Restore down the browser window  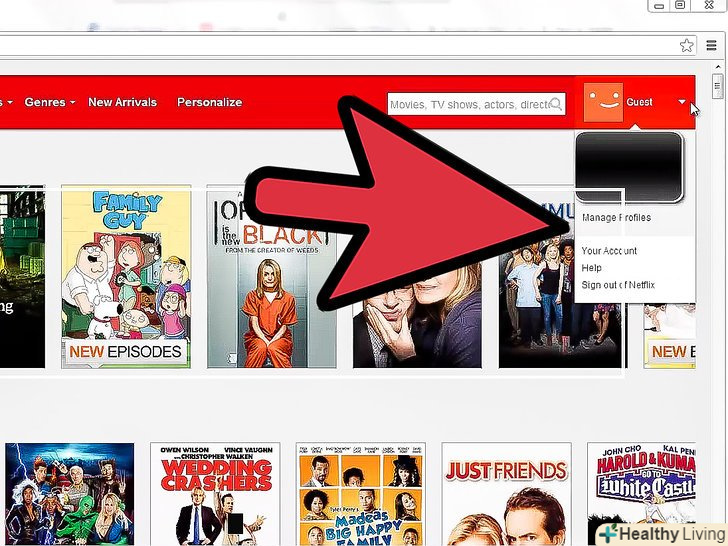point(680,6)
